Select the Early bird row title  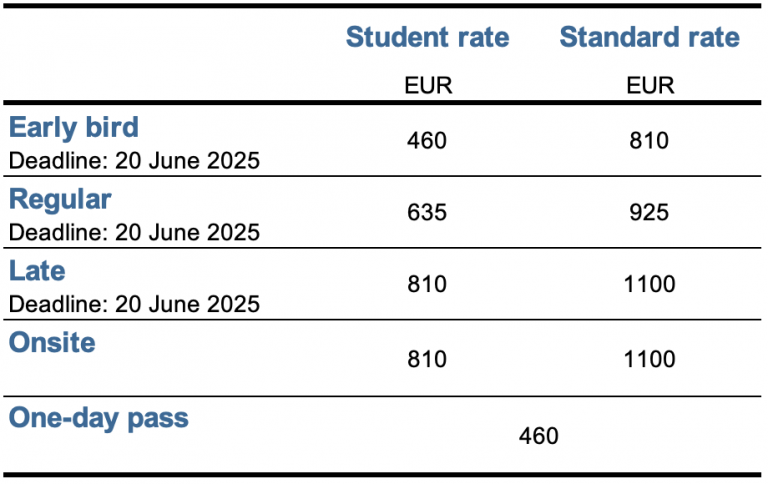coord(74,128)
